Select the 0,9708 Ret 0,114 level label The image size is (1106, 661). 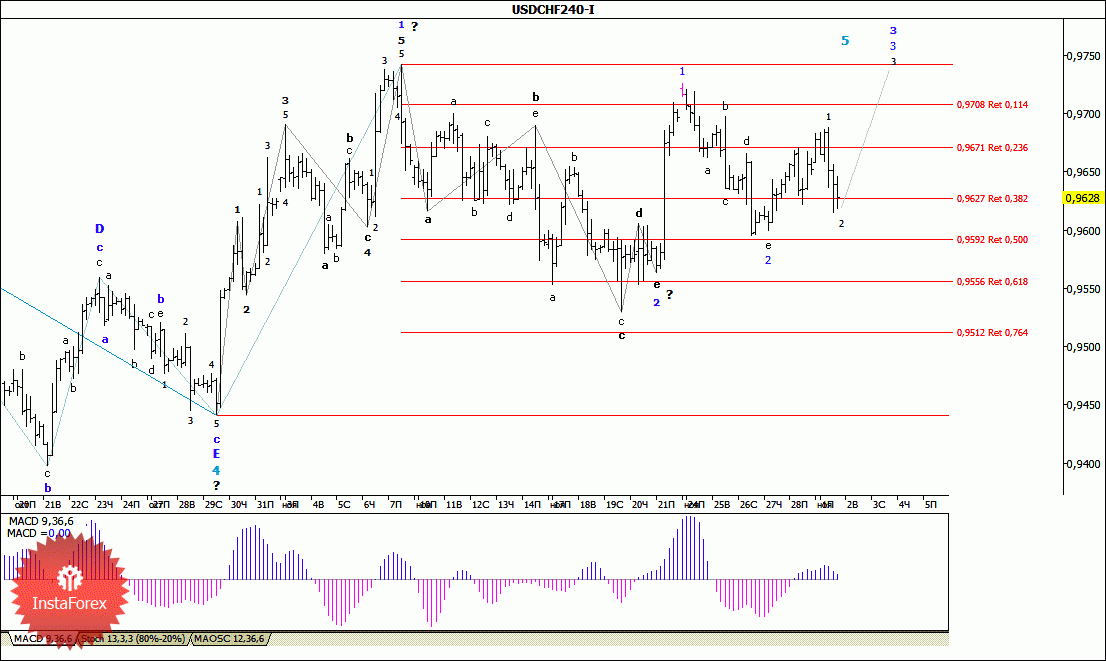992,104
